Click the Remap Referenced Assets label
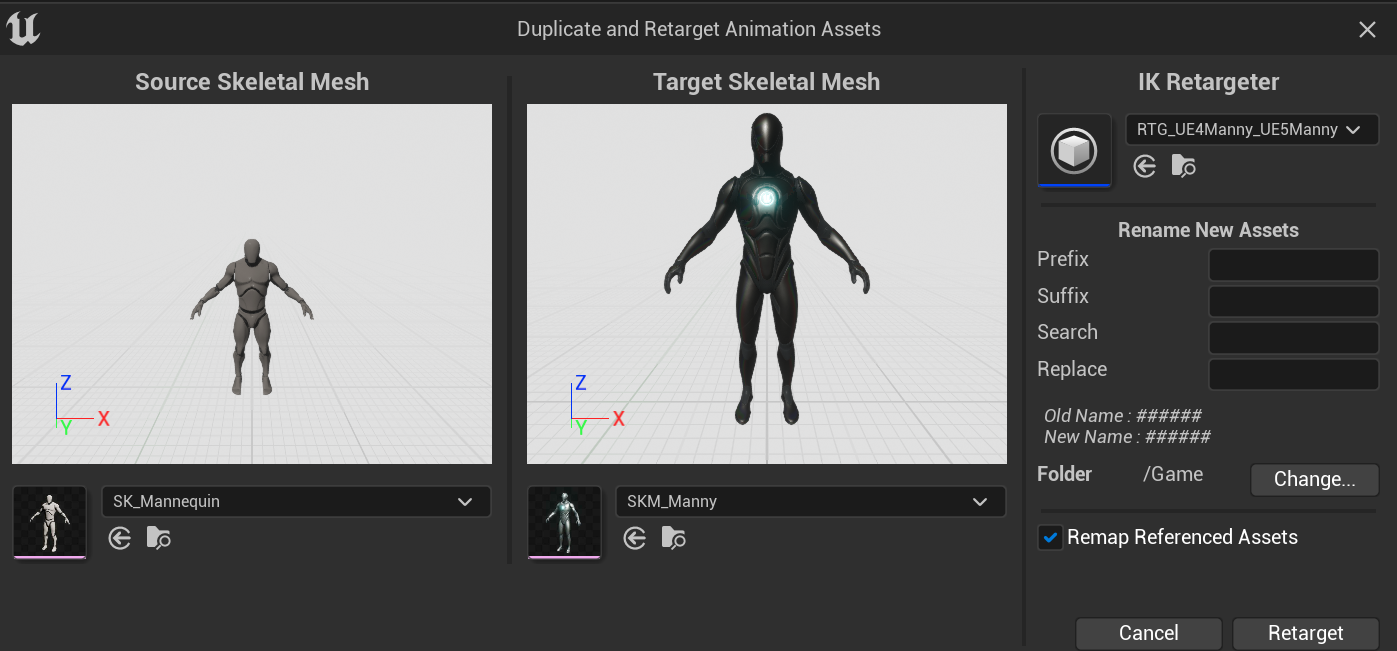 click(x=1182, y=538)
